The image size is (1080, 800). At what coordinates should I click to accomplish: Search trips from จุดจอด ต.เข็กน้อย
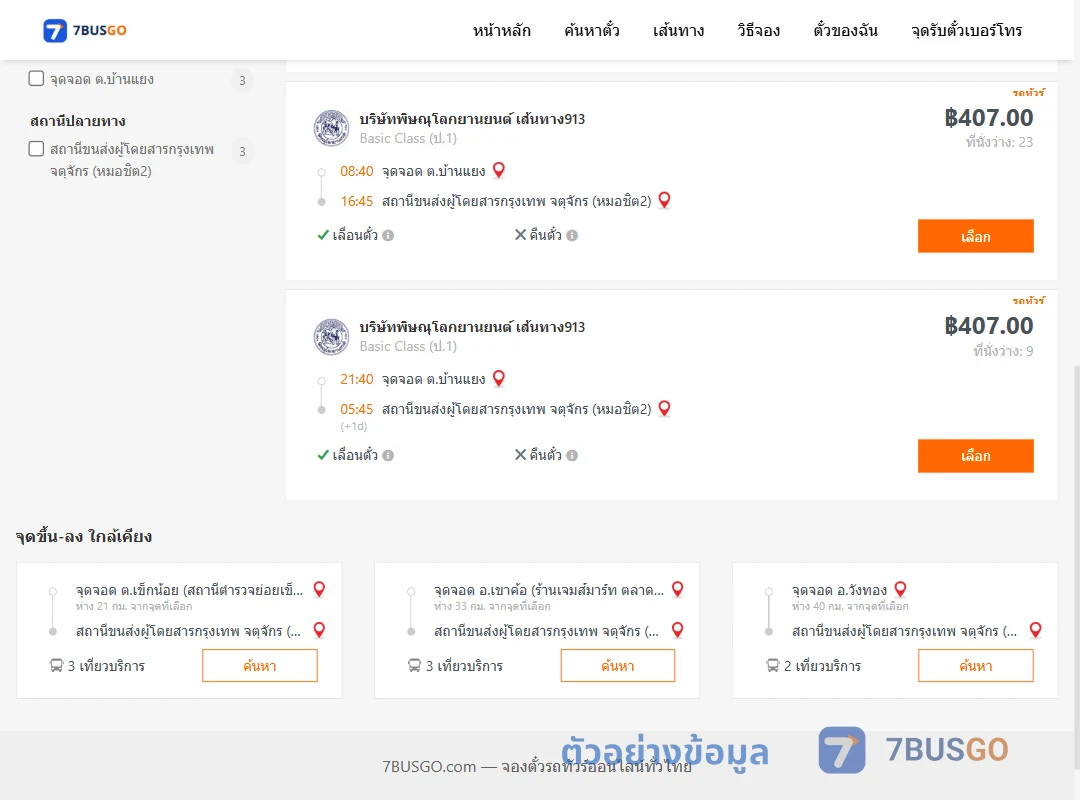click(x=260, y=666)
